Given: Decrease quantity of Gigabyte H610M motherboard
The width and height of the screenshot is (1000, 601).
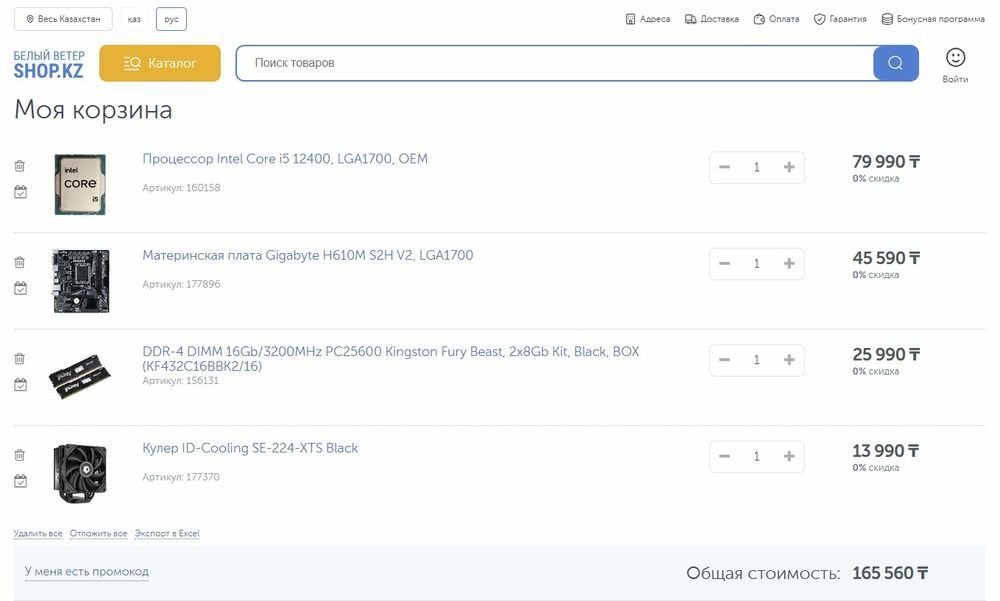Looking at the screenshot, I should pyautogui.click(x=724, y=263).
